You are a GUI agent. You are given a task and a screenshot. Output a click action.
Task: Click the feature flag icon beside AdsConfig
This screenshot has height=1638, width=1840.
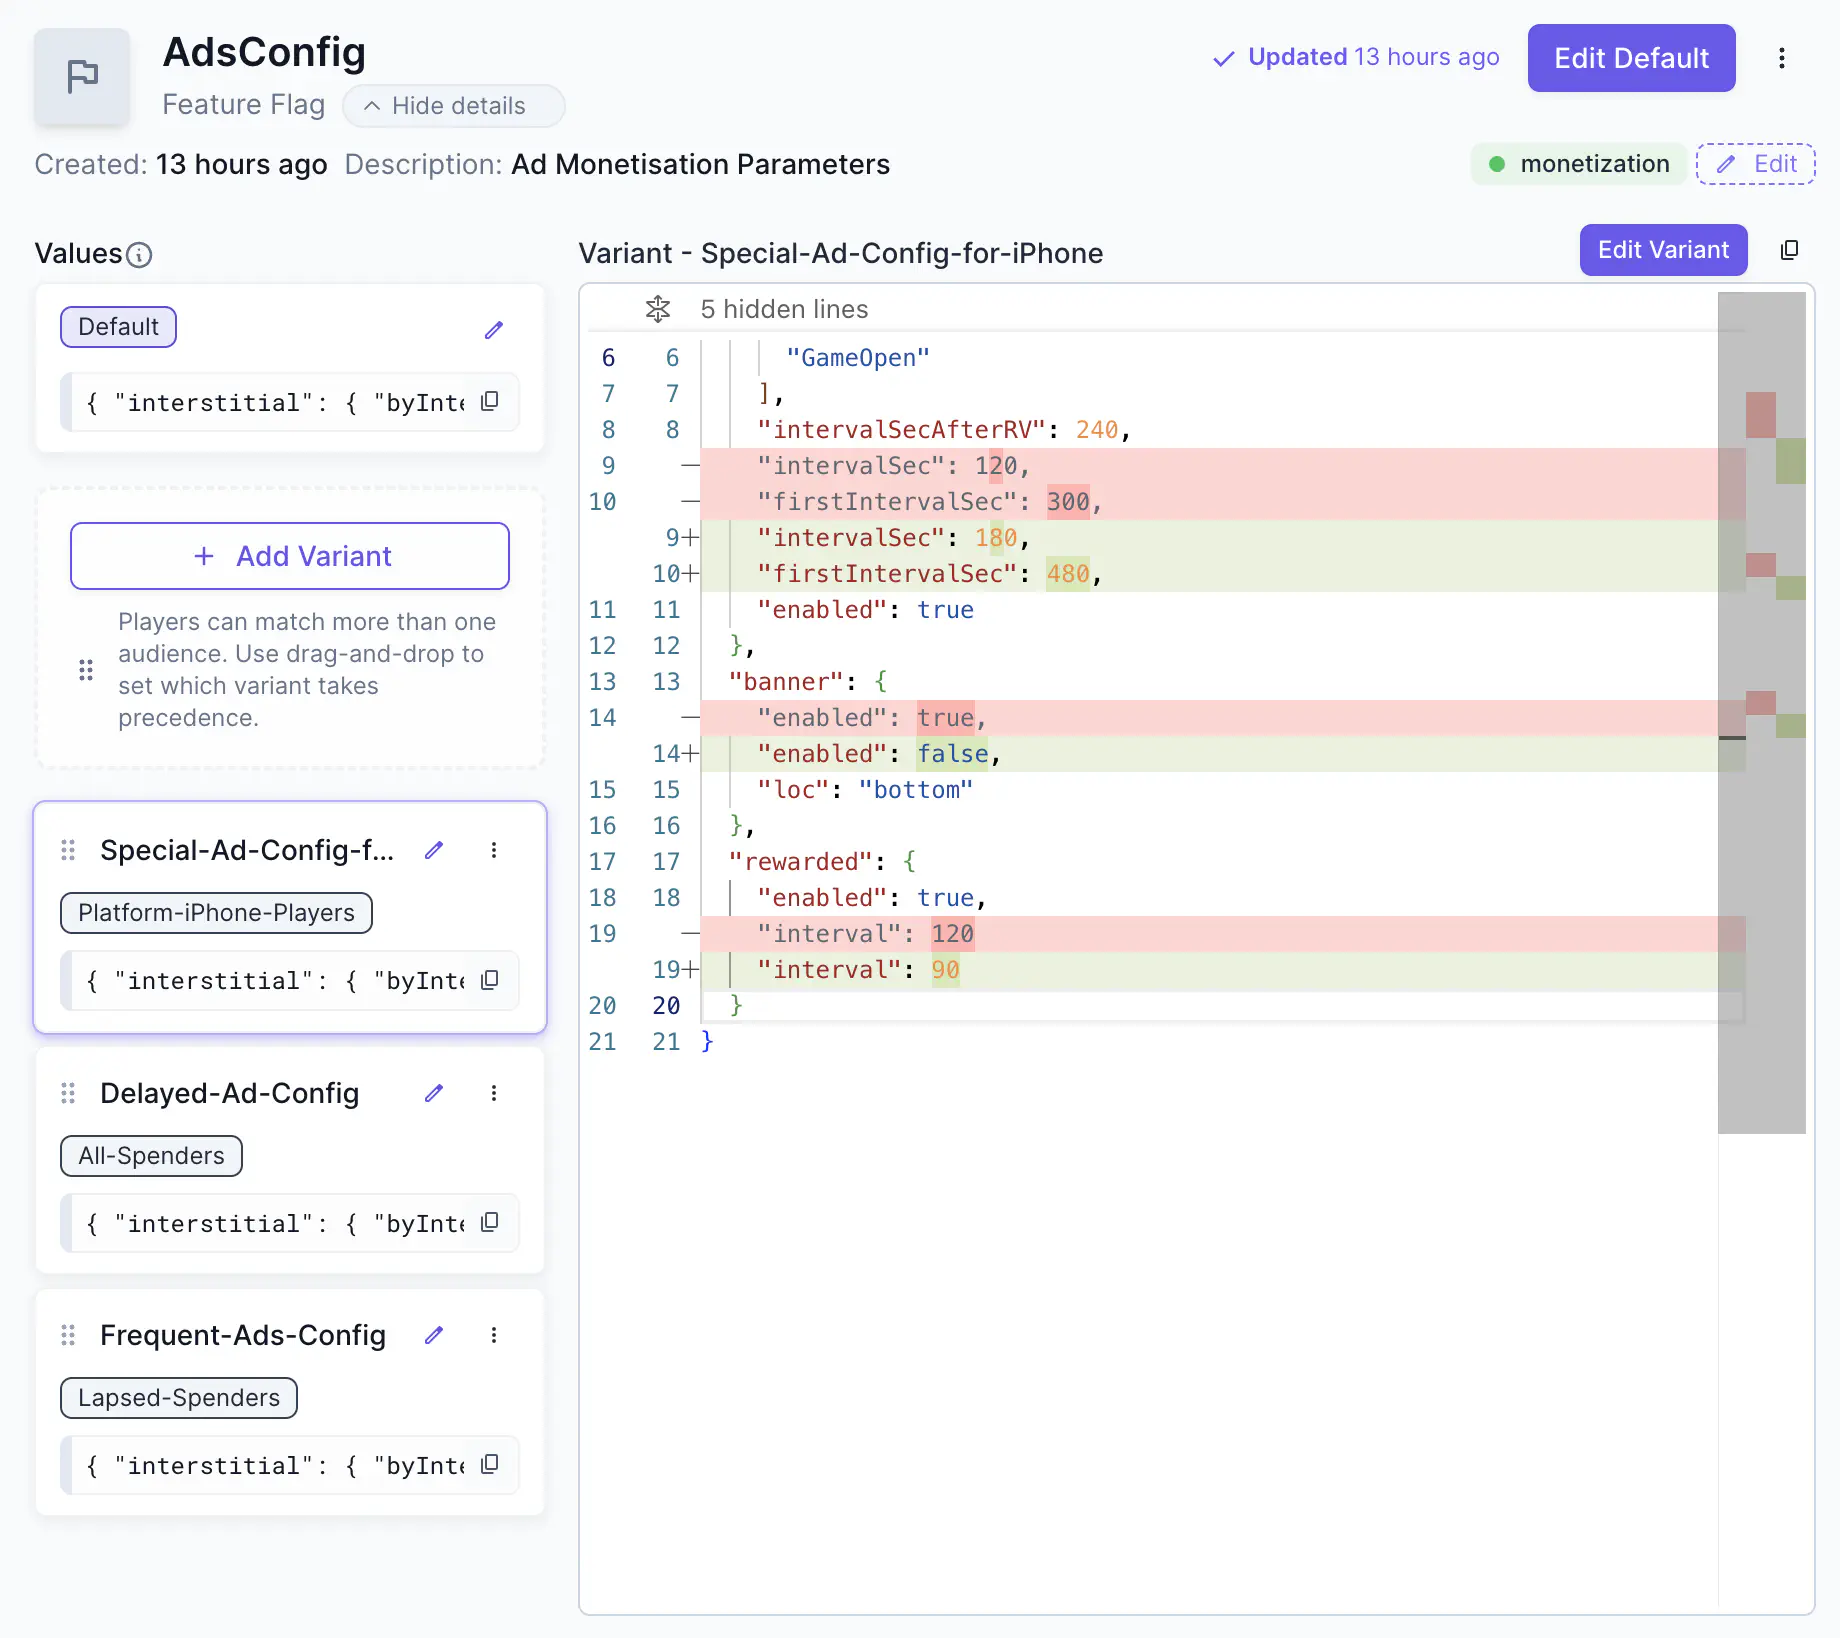82,76
